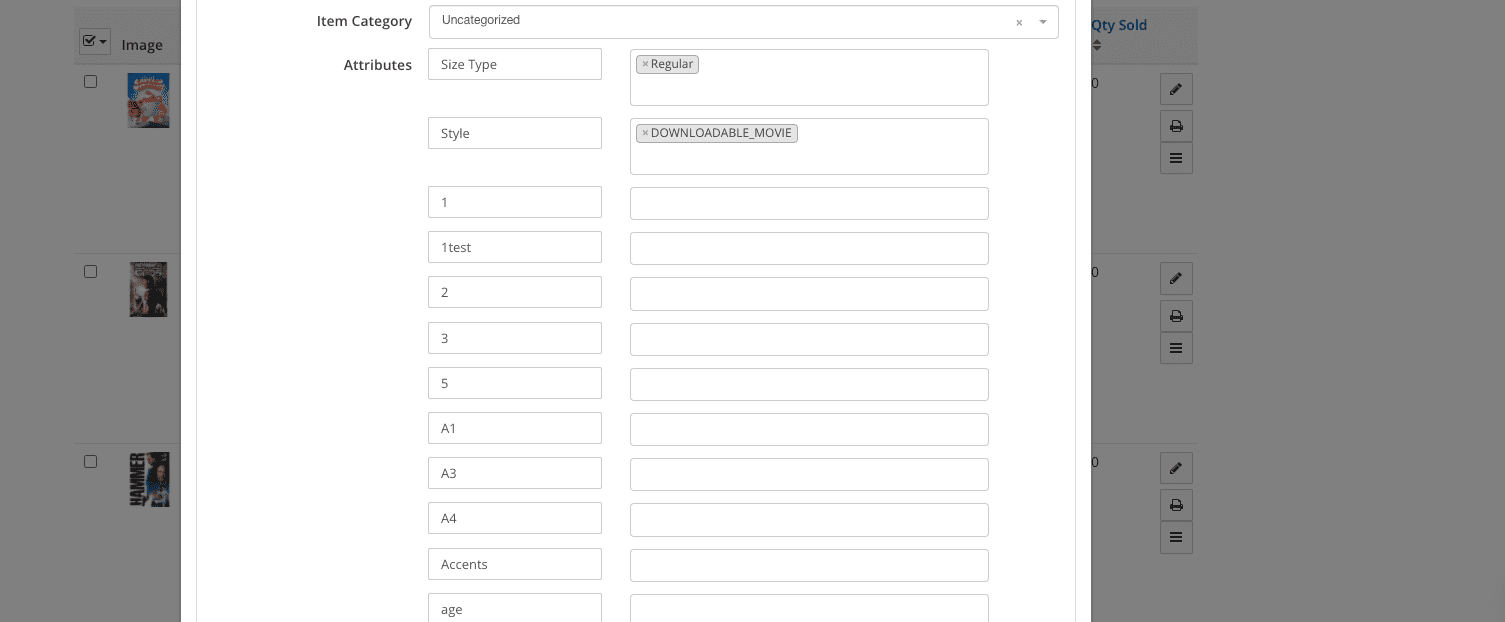Image resolution: width=1505 pixels, height=622 pixels.
Task: Click the value field for Accents attribute
Action: click(x=809, y=565)
